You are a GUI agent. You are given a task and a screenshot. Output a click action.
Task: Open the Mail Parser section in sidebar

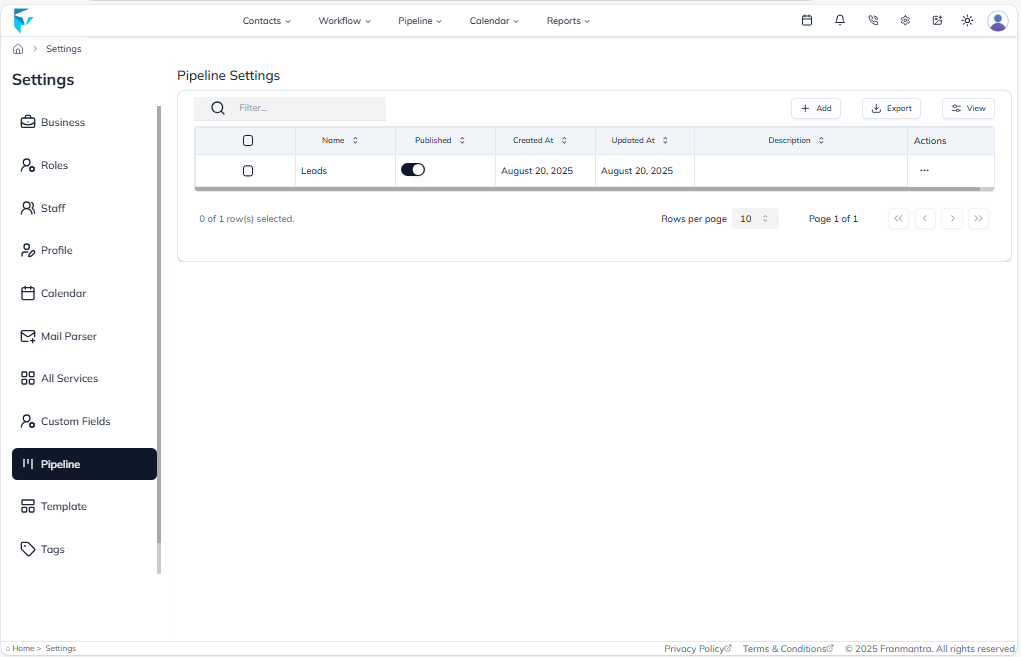pos(66,335)
